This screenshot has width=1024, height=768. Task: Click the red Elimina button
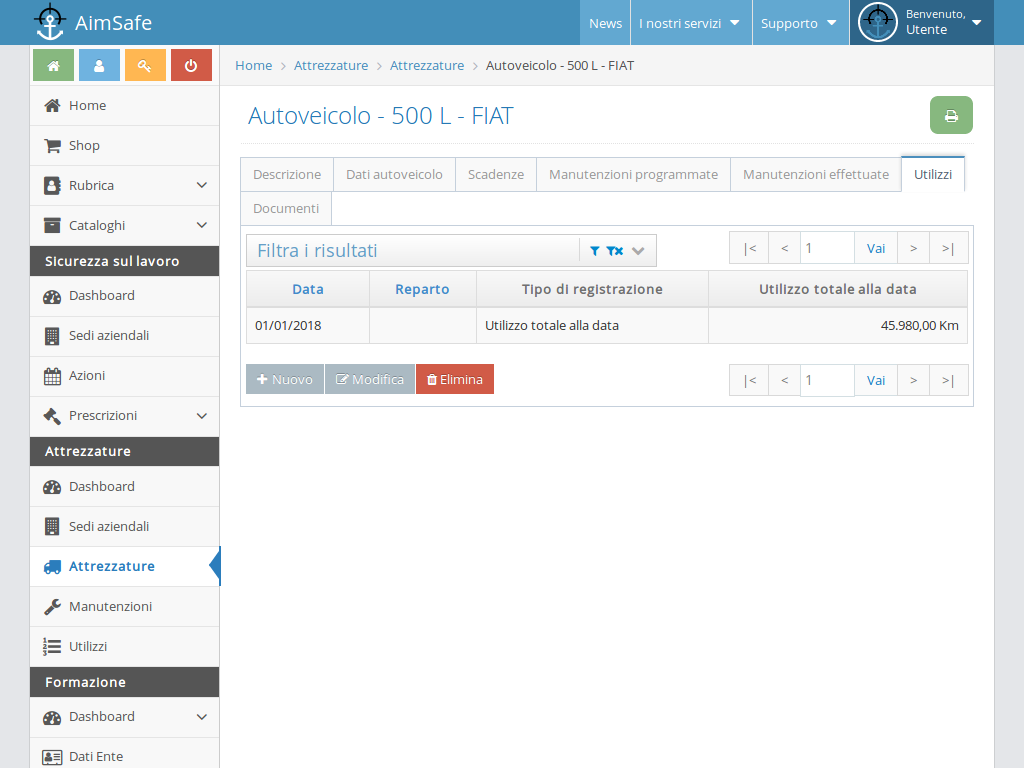(x=455, y=379)
